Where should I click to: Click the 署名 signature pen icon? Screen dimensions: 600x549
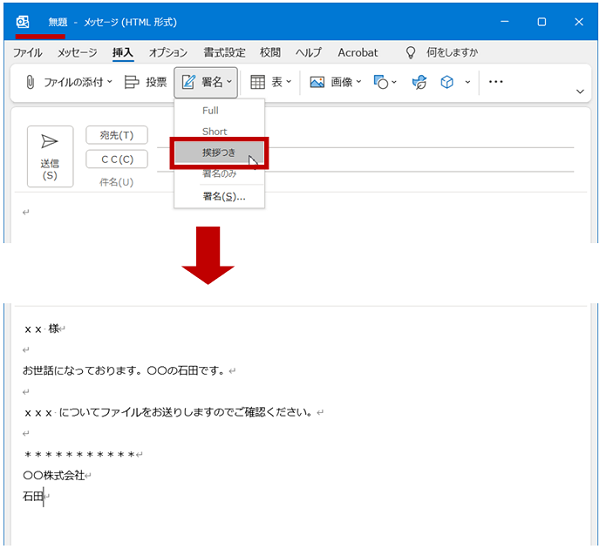[x=188, y=82]
